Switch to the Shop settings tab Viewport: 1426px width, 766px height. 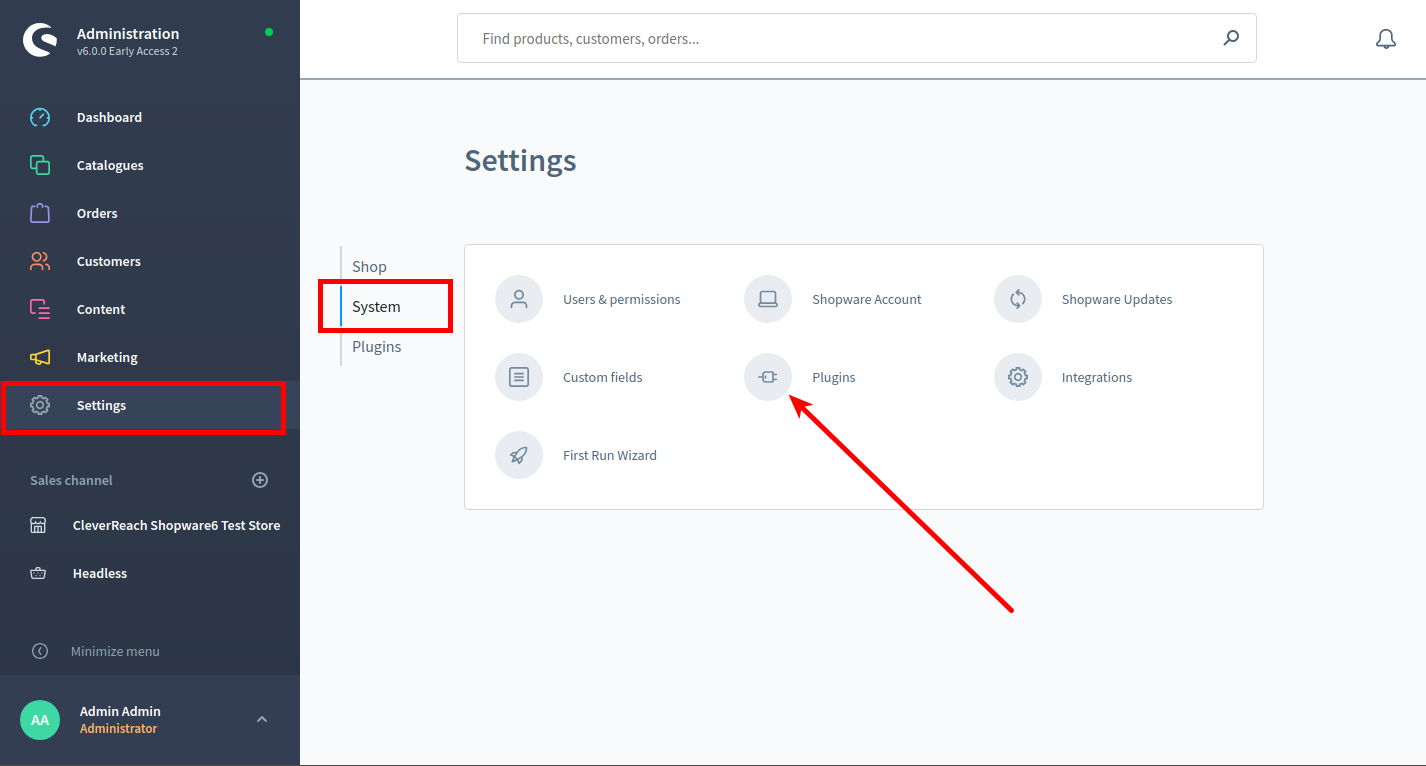coord(369,267)
